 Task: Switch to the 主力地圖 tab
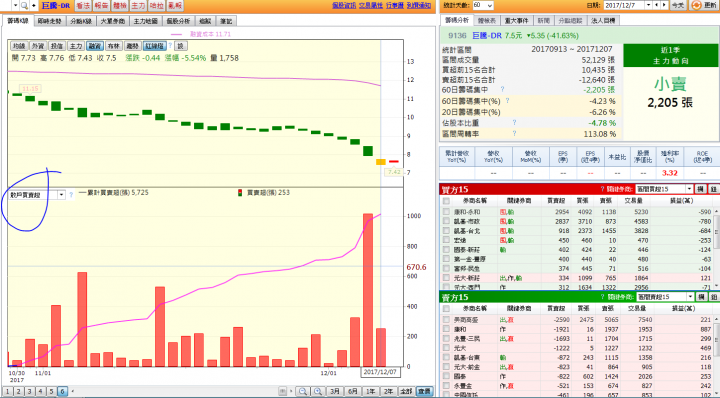click(x=146, y=21)
